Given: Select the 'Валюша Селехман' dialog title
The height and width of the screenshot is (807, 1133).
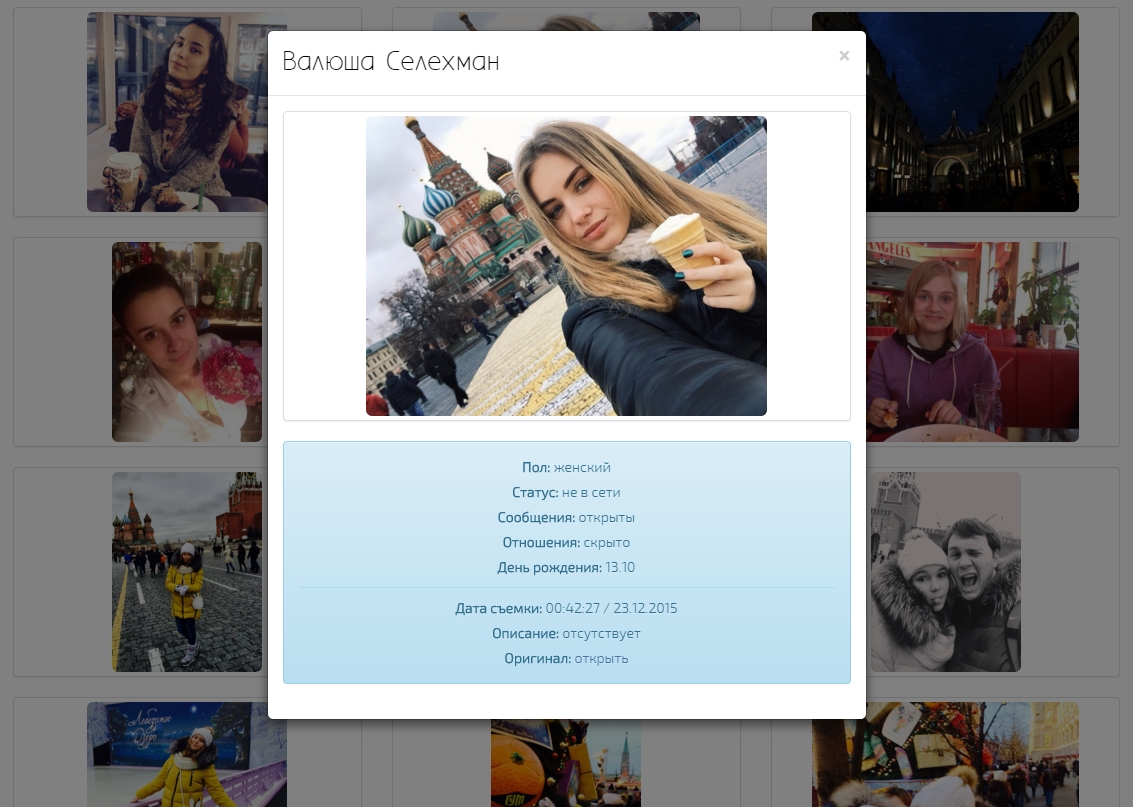Looking at the screenshot, I should point(391,61).
